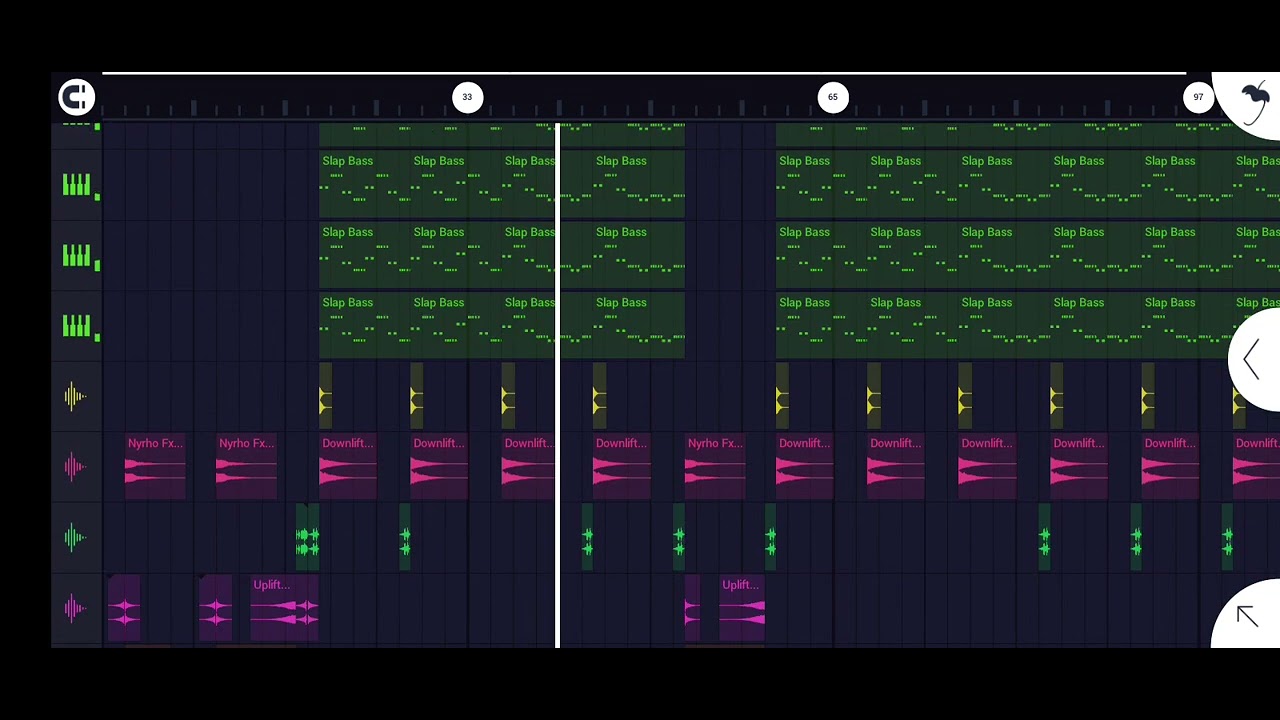This screenshot has height=720, width=1280.
Task: Select the leftmost yellow audio clip
Action: point(325,397)
